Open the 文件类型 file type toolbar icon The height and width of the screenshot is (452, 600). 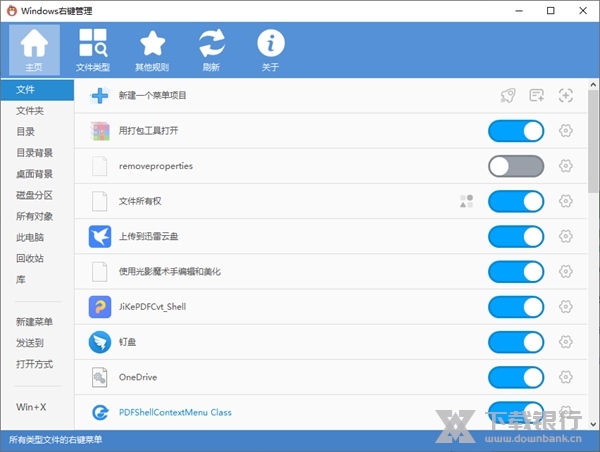tap(93, 50)
